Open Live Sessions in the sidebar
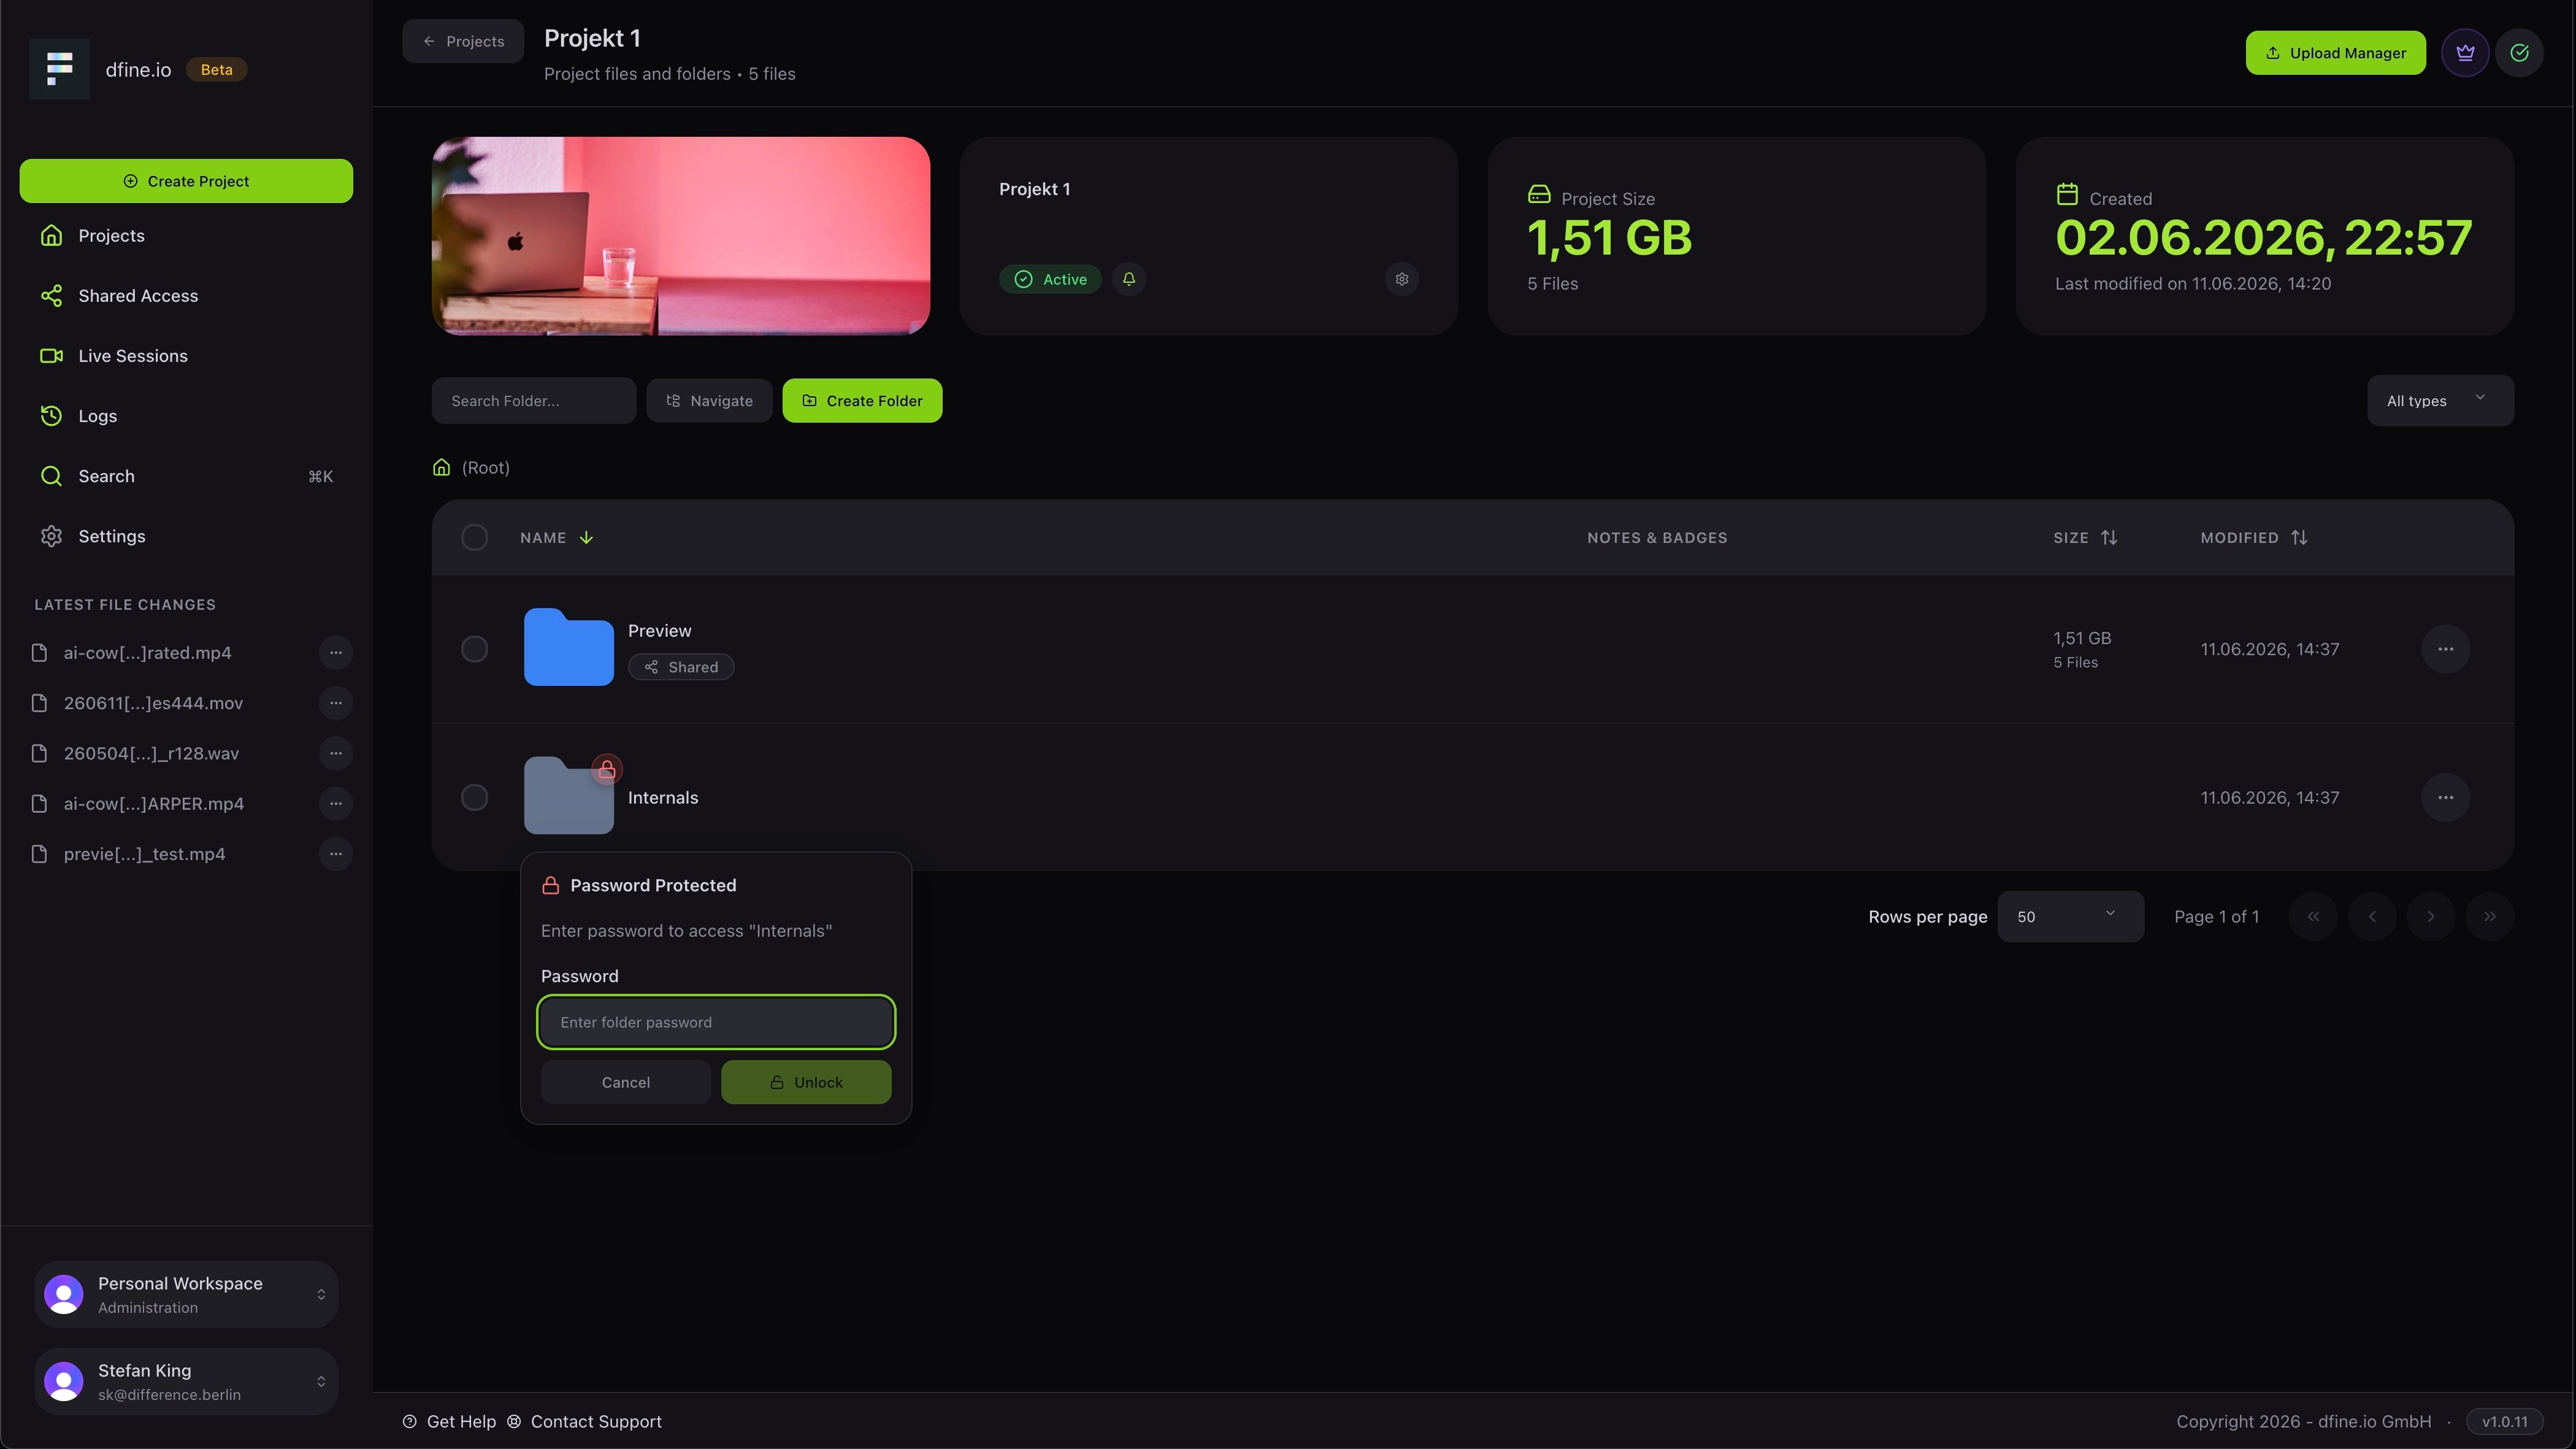This screenshot has height=1449, width=2576. (186, 356)
